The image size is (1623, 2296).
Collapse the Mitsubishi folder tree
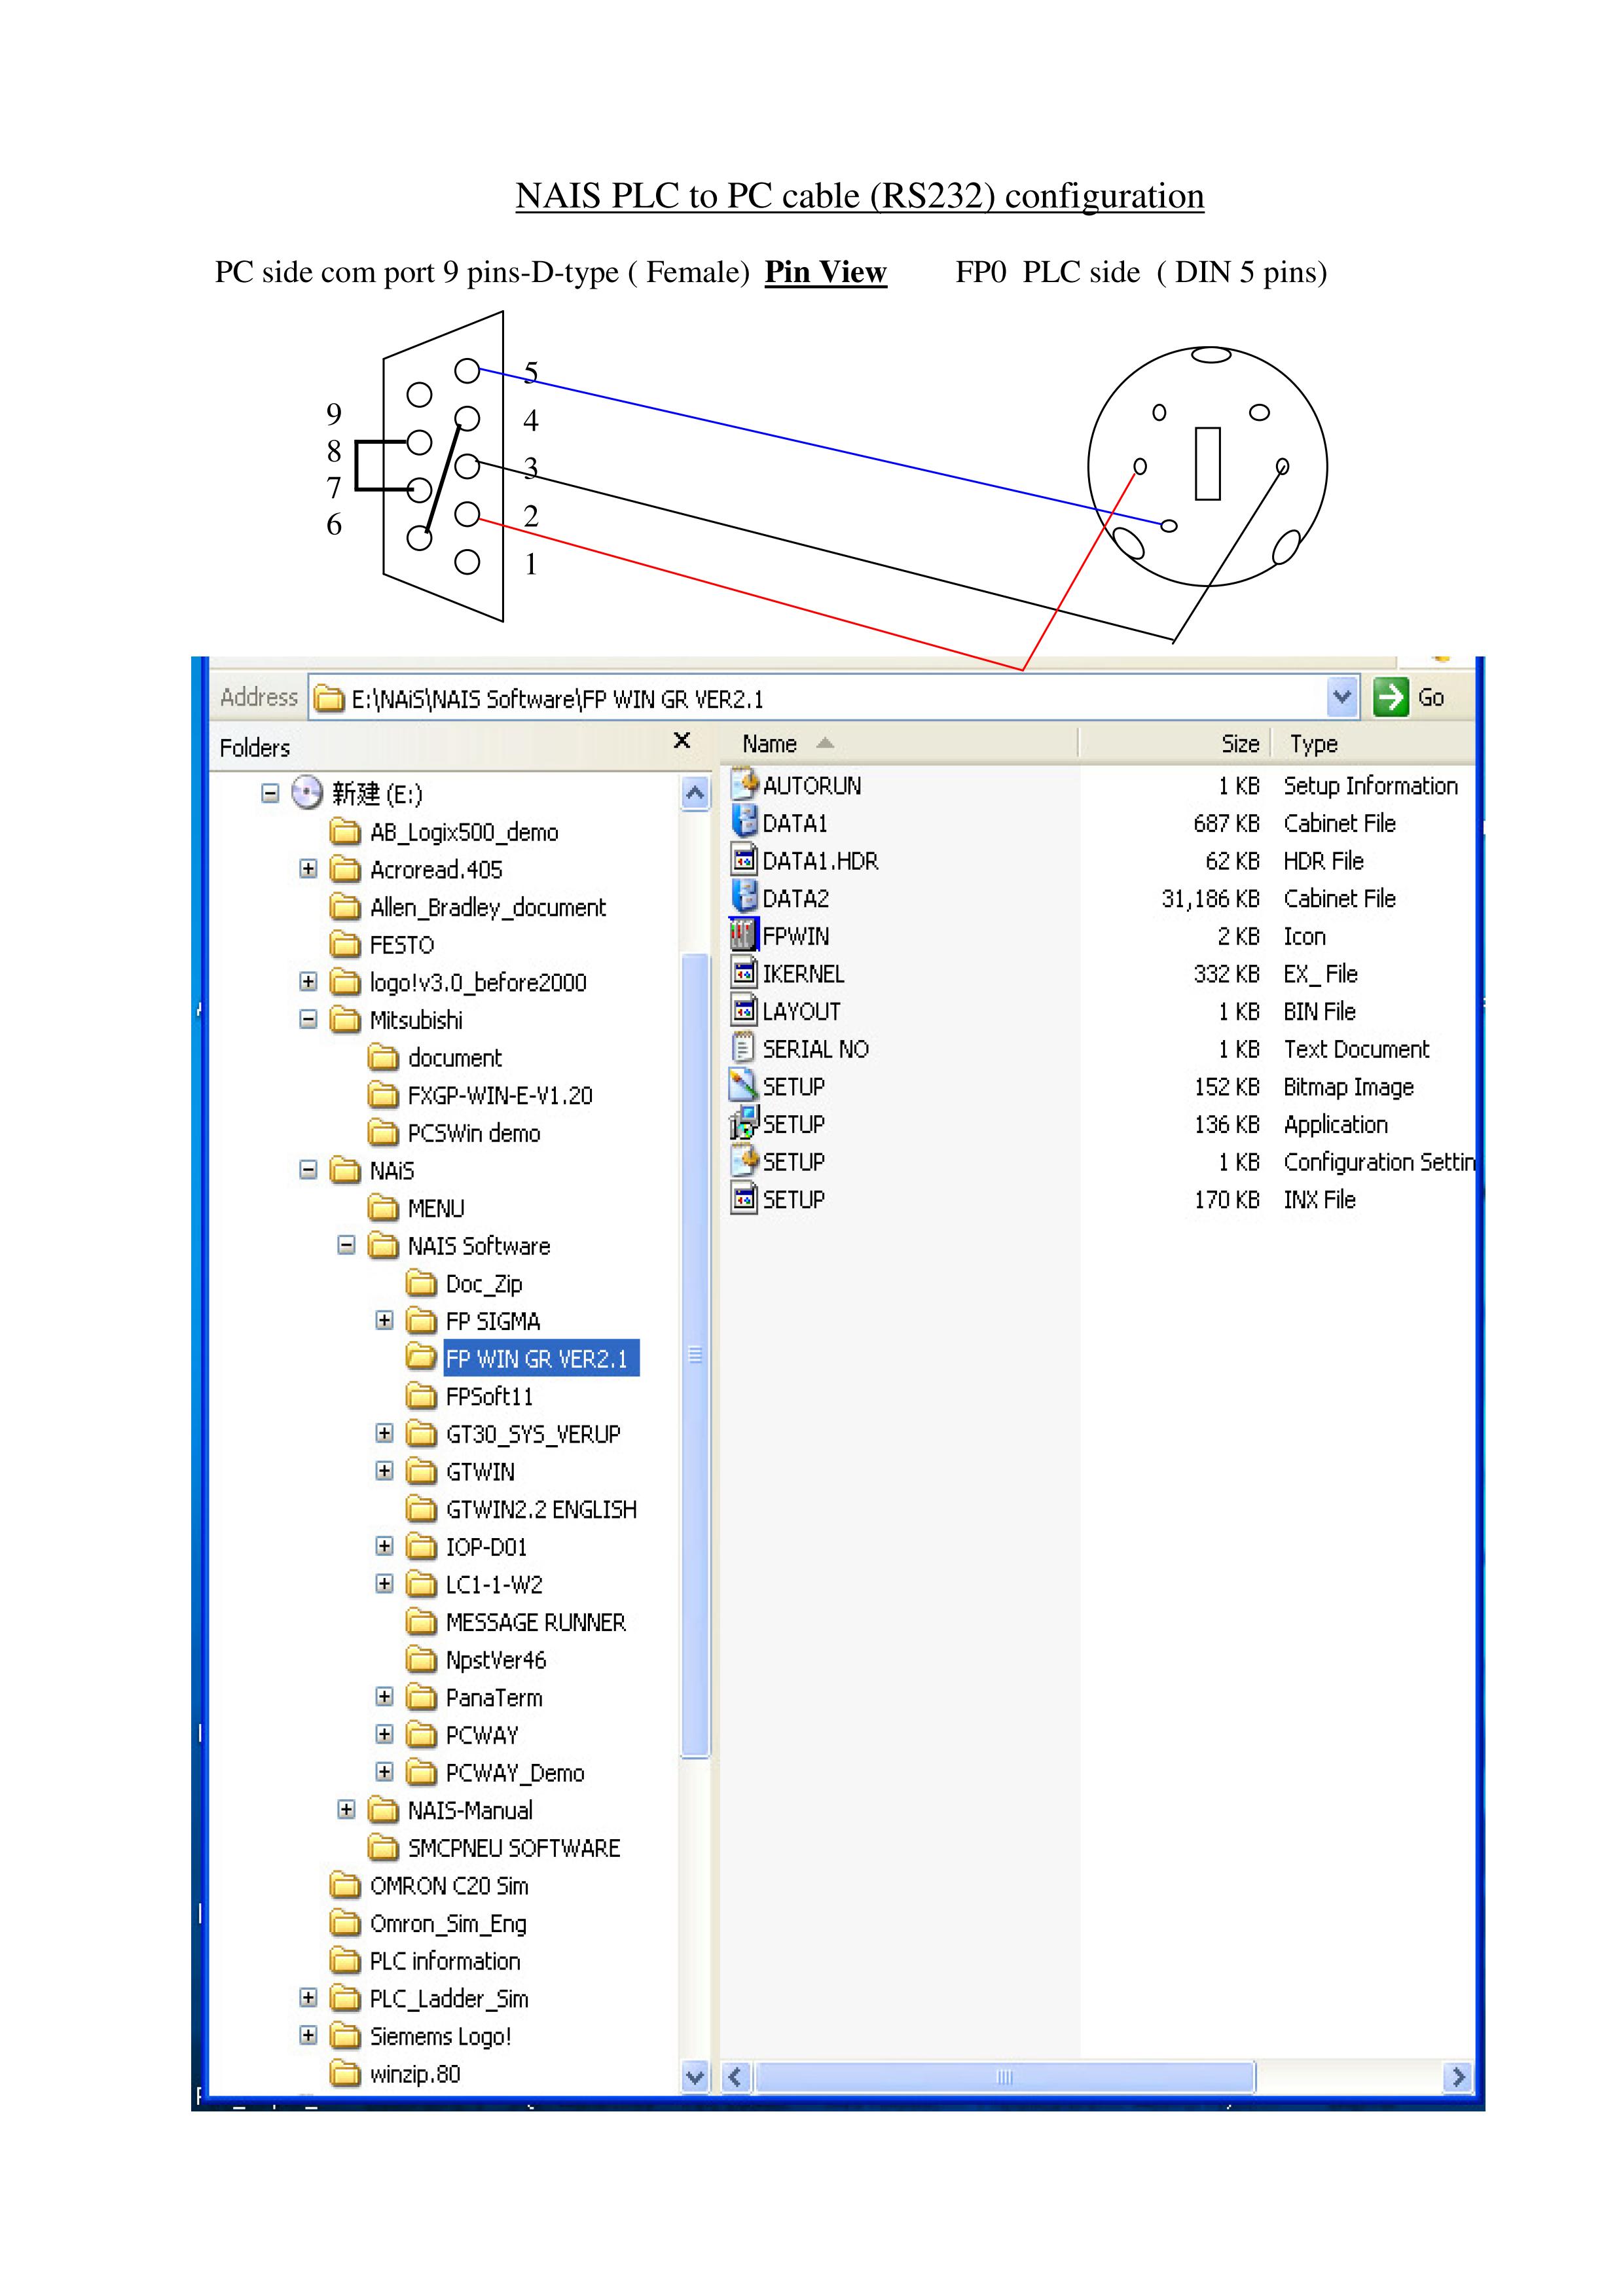308,1019
